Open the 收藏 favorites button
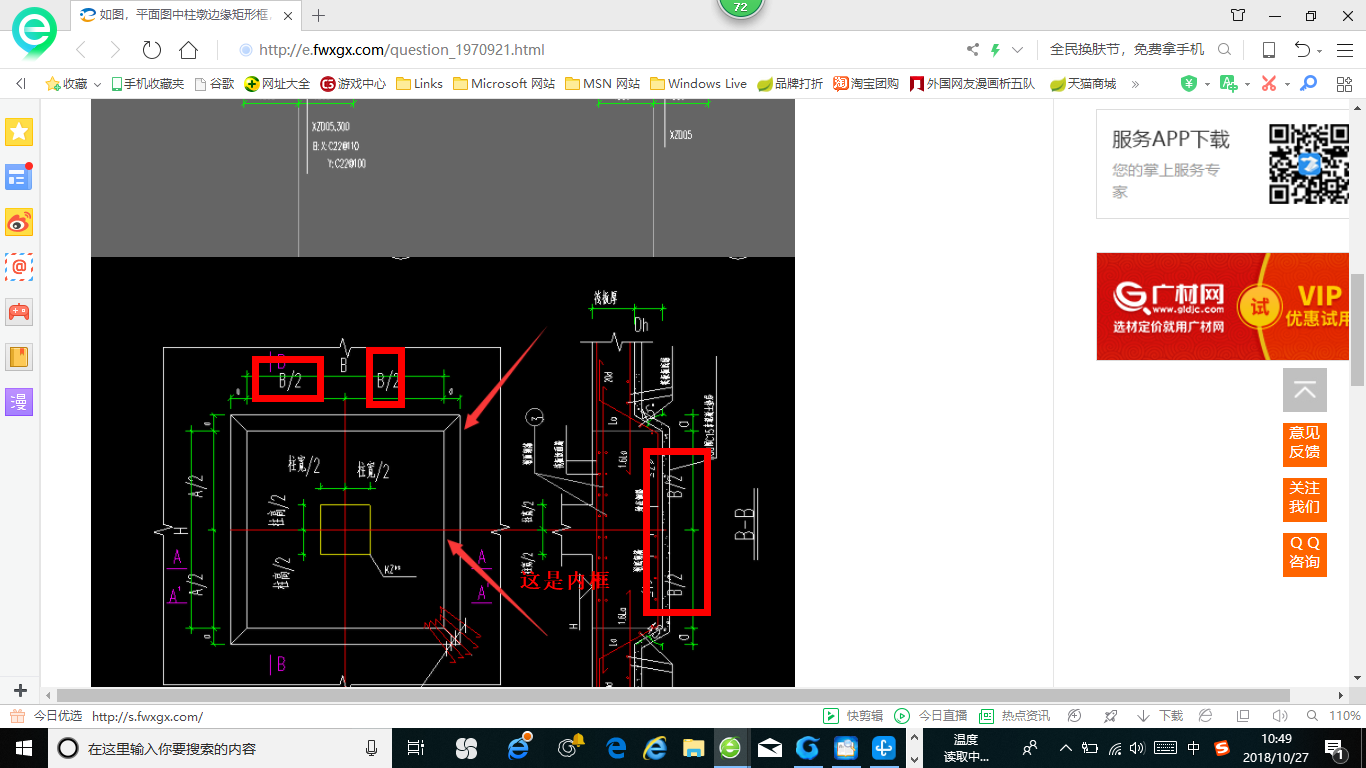This screenshot has height=768, width=1366. 67,84
